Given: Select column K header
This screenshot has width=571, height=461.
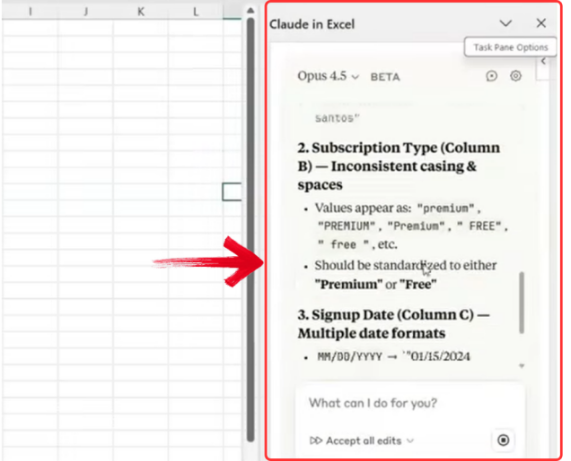Looking at the screenshot, I should point(141,12).
